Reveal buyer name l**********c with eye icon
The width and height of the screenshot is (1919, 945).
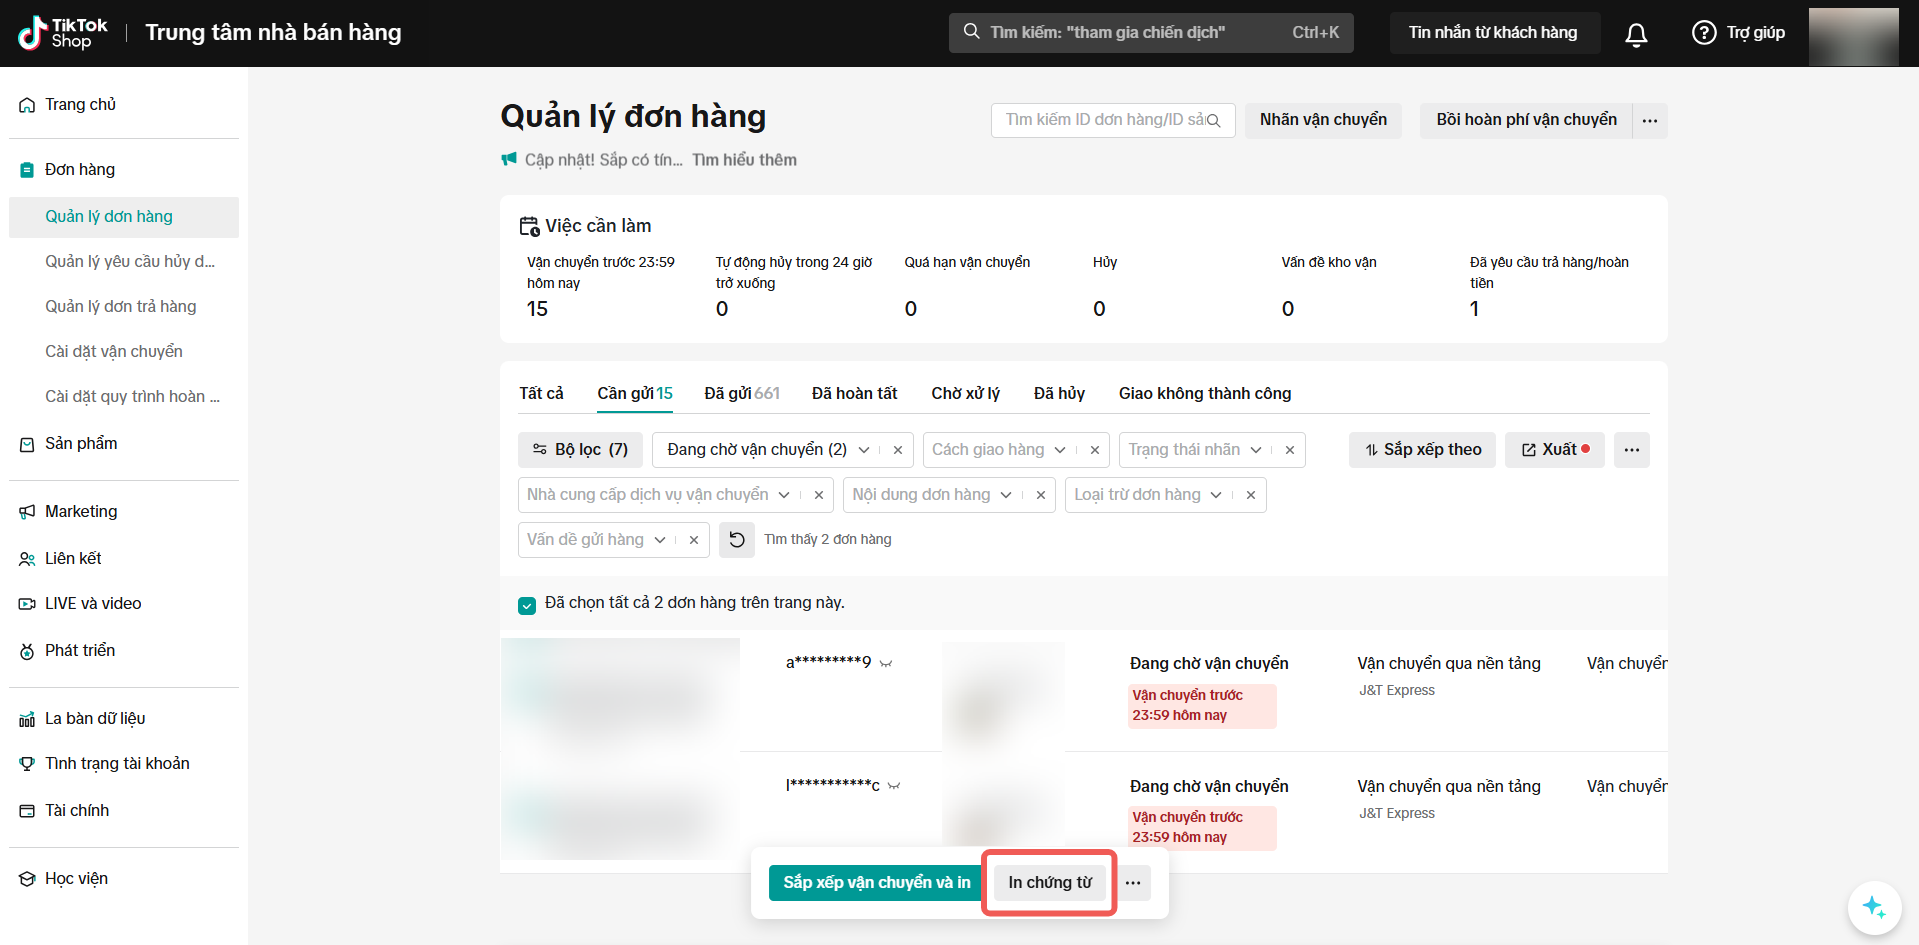coord(894,787)
